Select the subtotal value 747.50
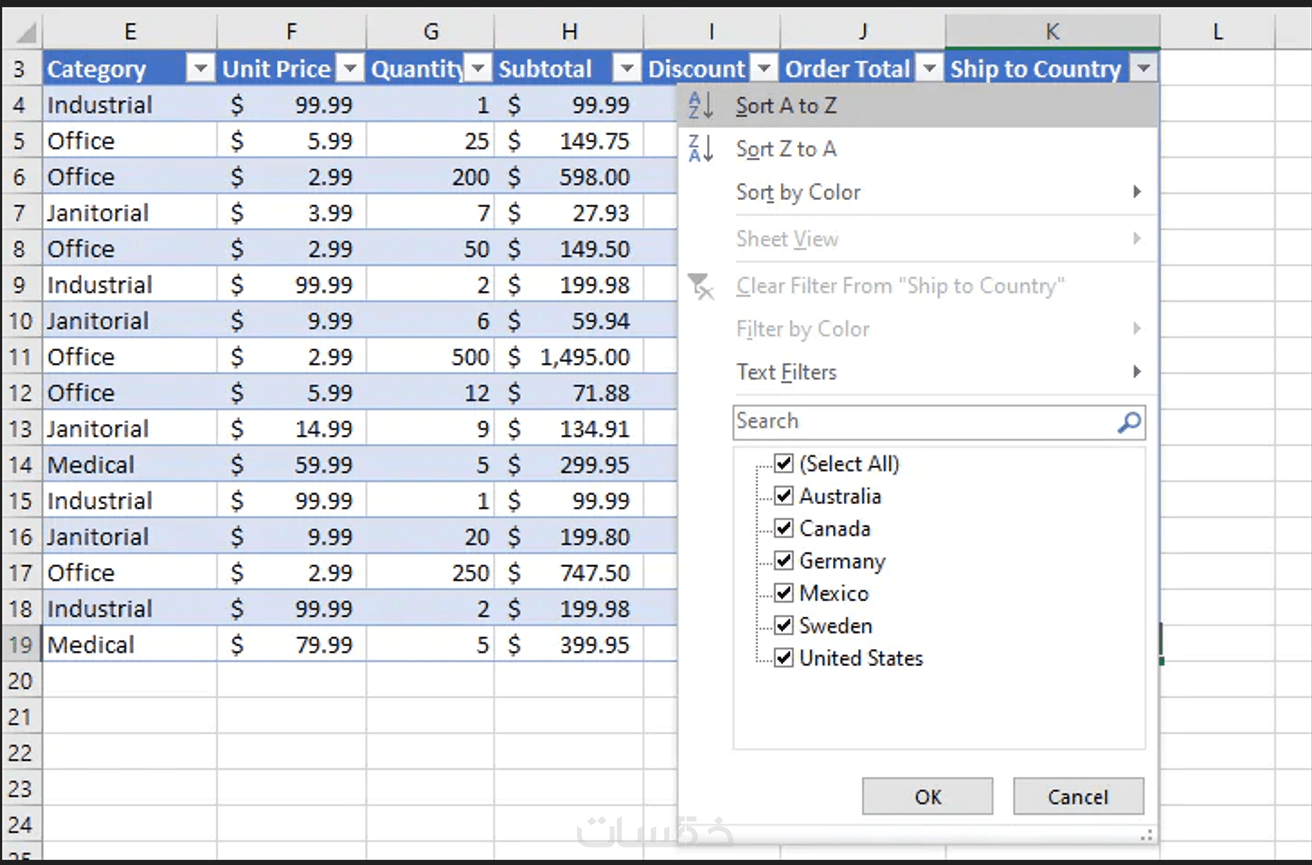The height and width of the screenshot is (865, 1312). click(569, 573)
